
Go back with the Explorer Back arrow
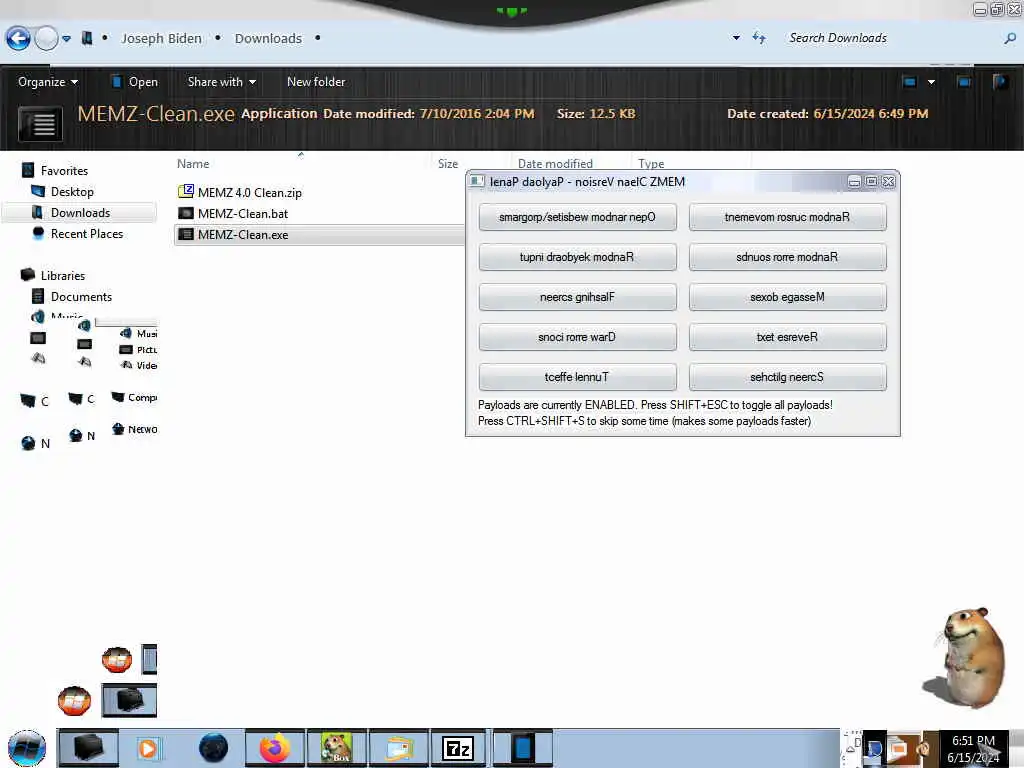(x=18, y=39)
